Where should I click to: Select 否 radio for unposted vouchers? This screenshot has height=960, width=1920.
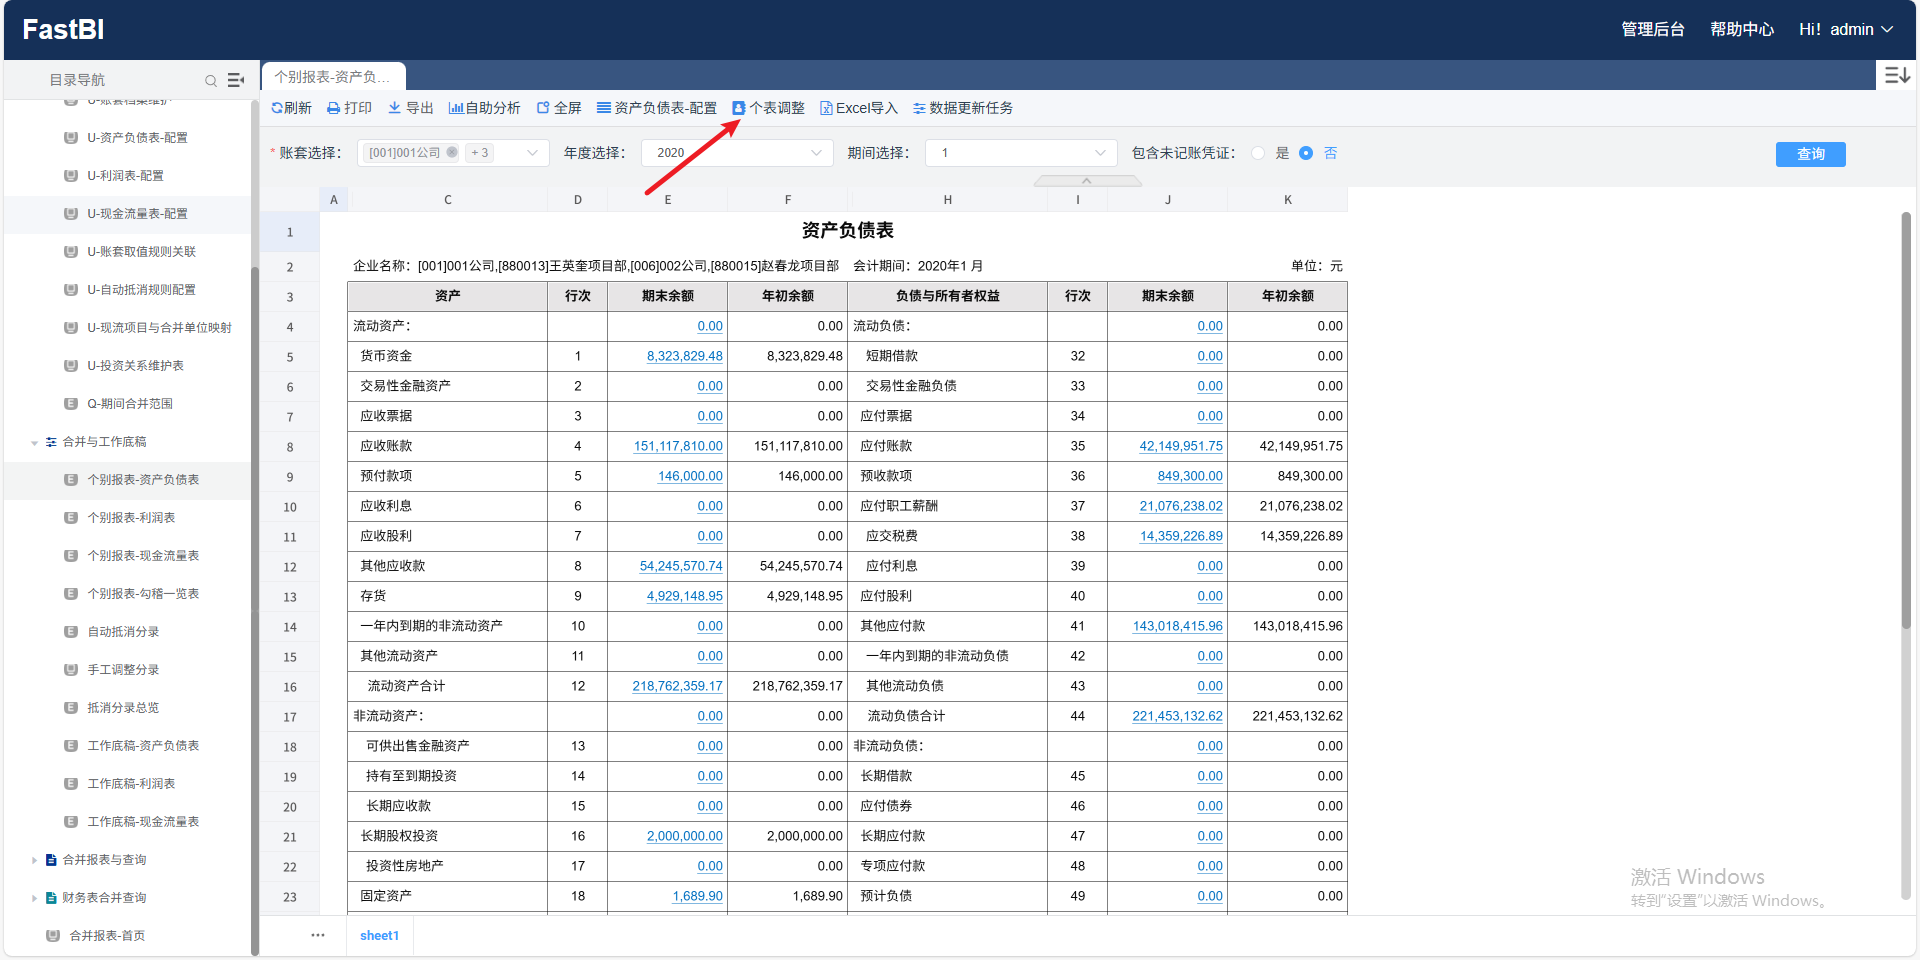click(1306, 153)
